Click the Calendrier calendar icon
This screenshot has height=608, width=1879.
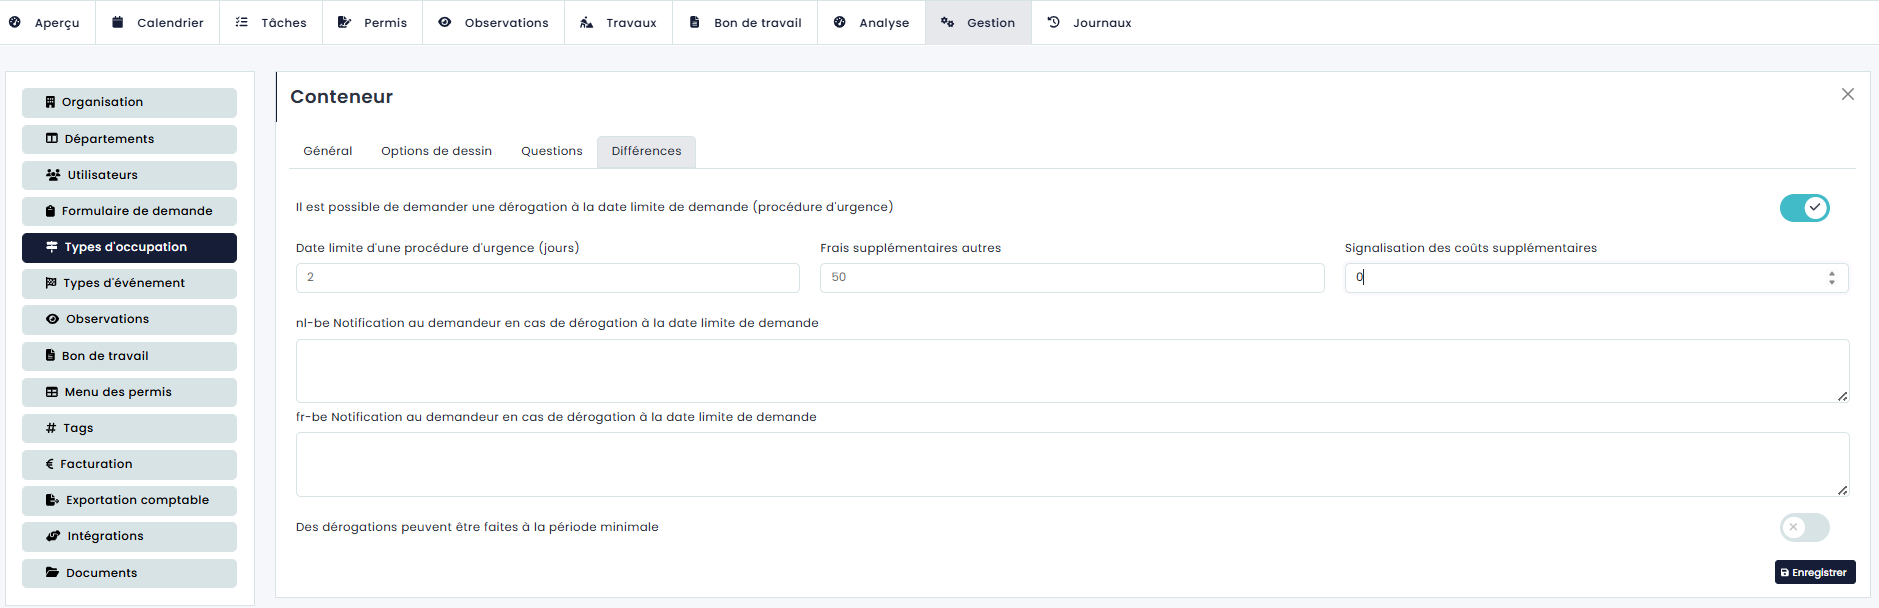click(118, 22)
